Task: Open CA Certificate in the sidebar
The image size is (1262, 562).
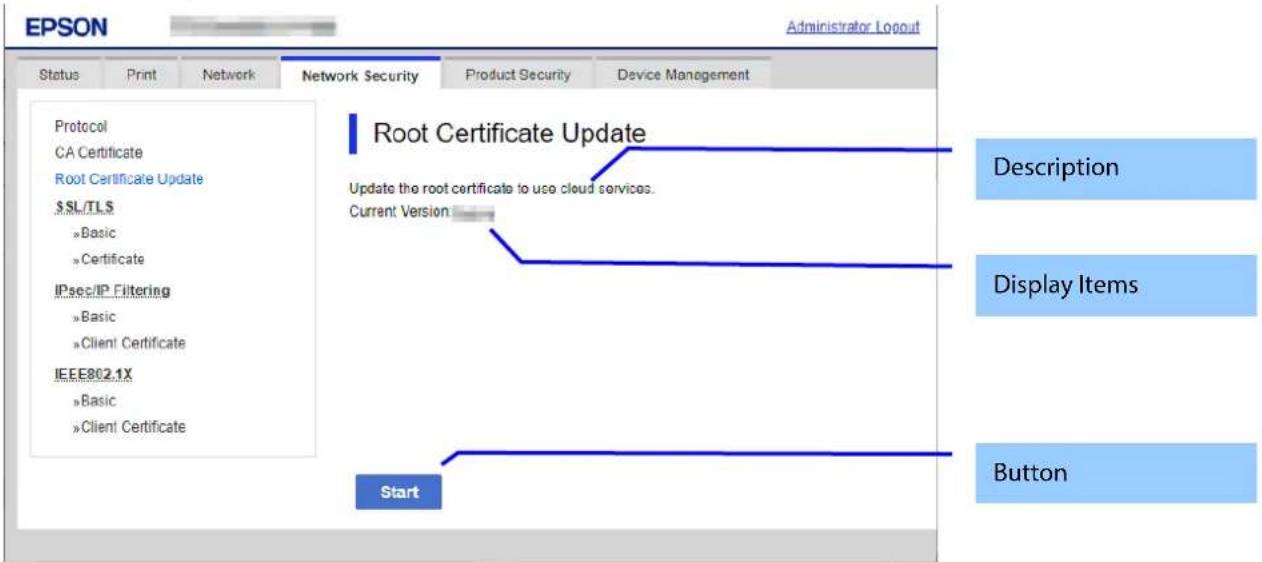Action: pos(99,153)
